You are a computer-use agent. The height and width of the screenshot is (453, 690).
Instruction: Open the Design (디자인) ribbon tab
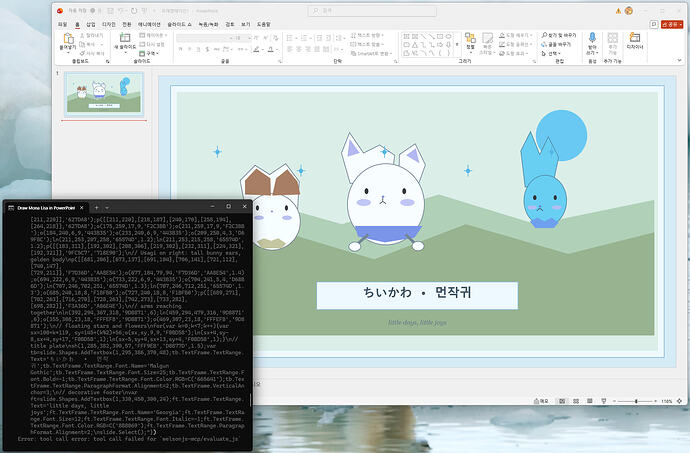click(x=109, y=24)
